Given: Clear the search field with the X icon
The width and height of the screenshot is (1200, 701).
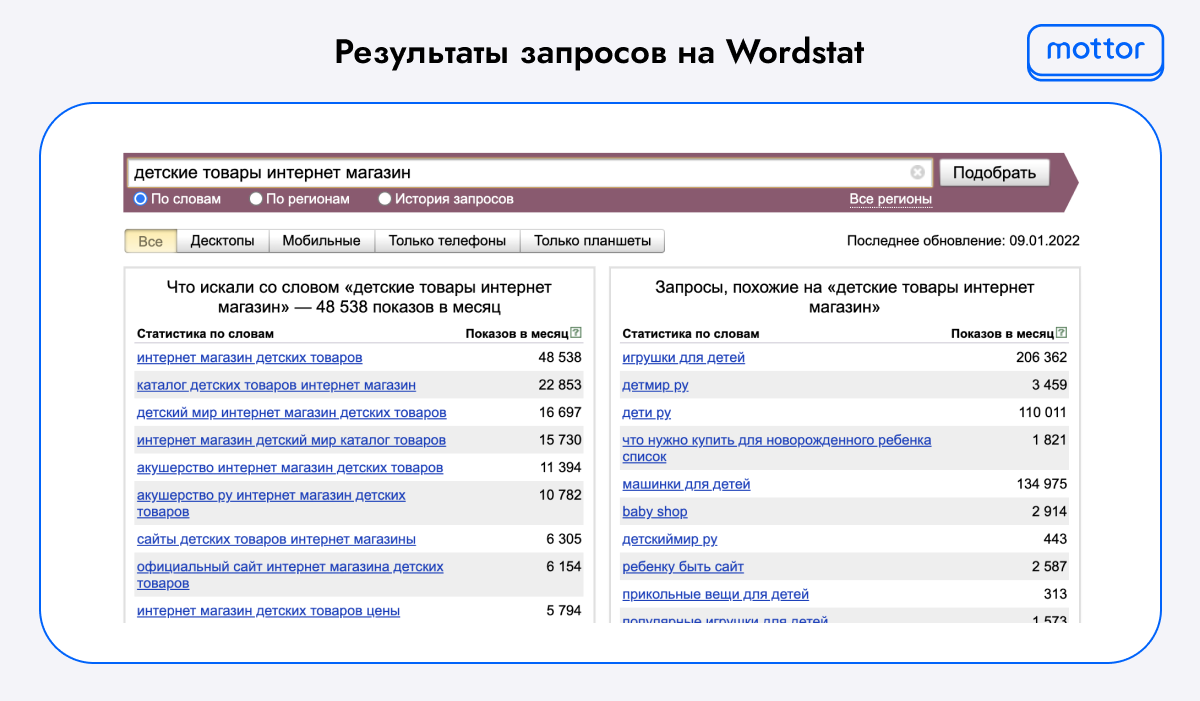Looking at the screenshot, I should [917, 172].
